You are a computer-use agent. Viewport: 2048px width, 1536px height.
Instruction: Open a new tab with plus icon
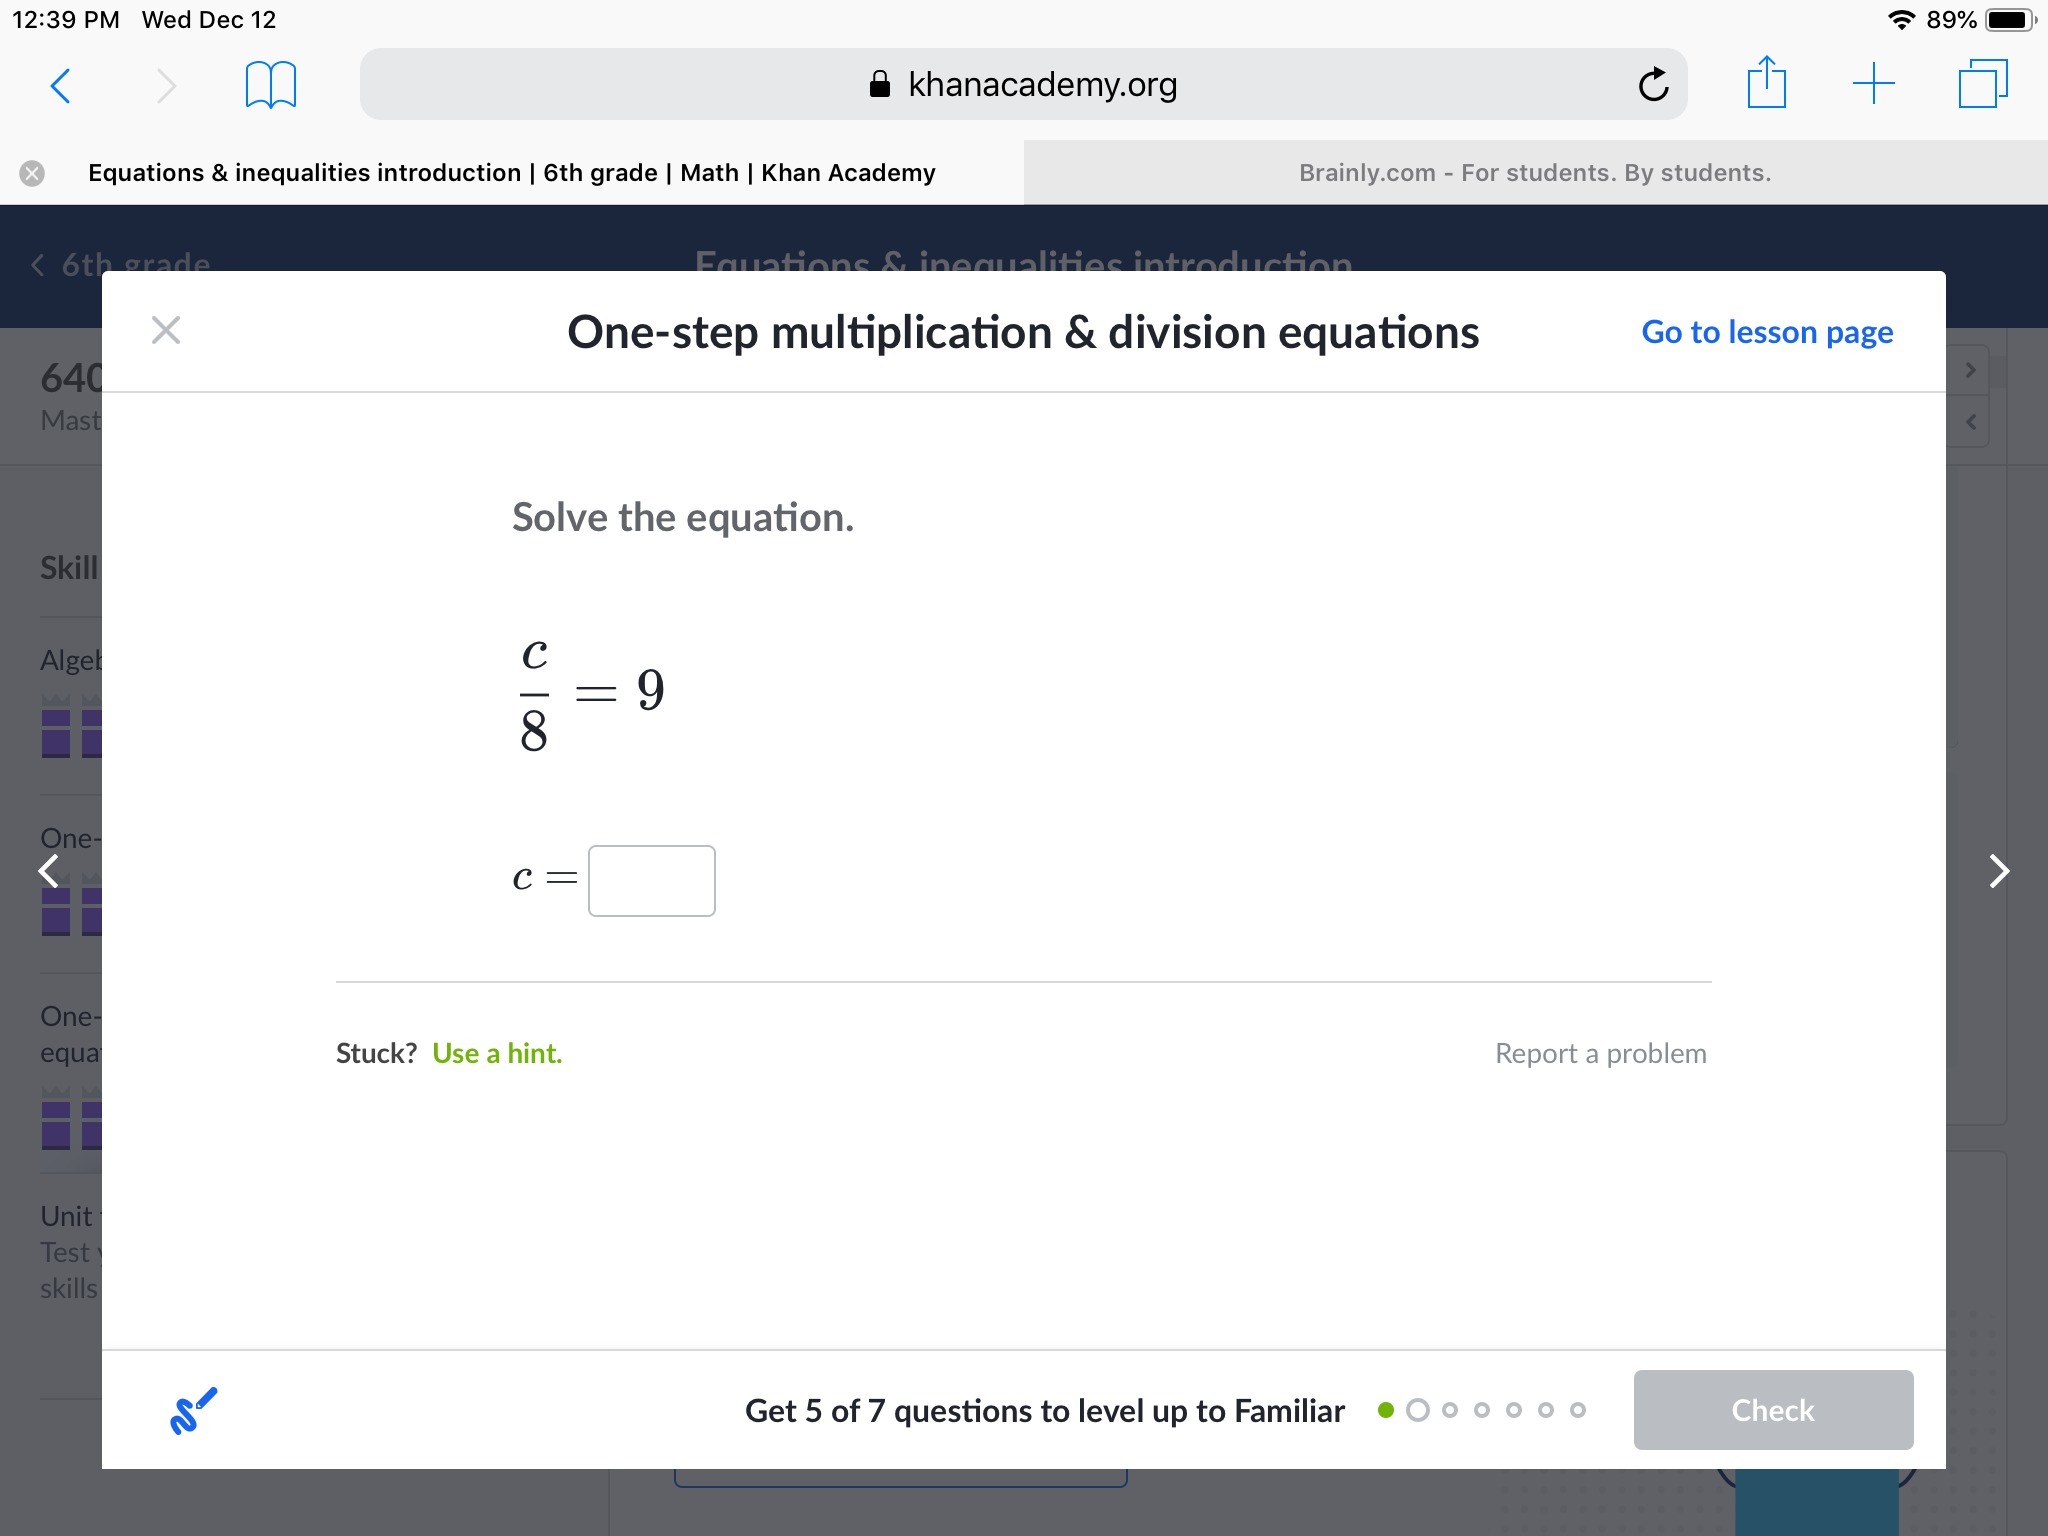1873,84
